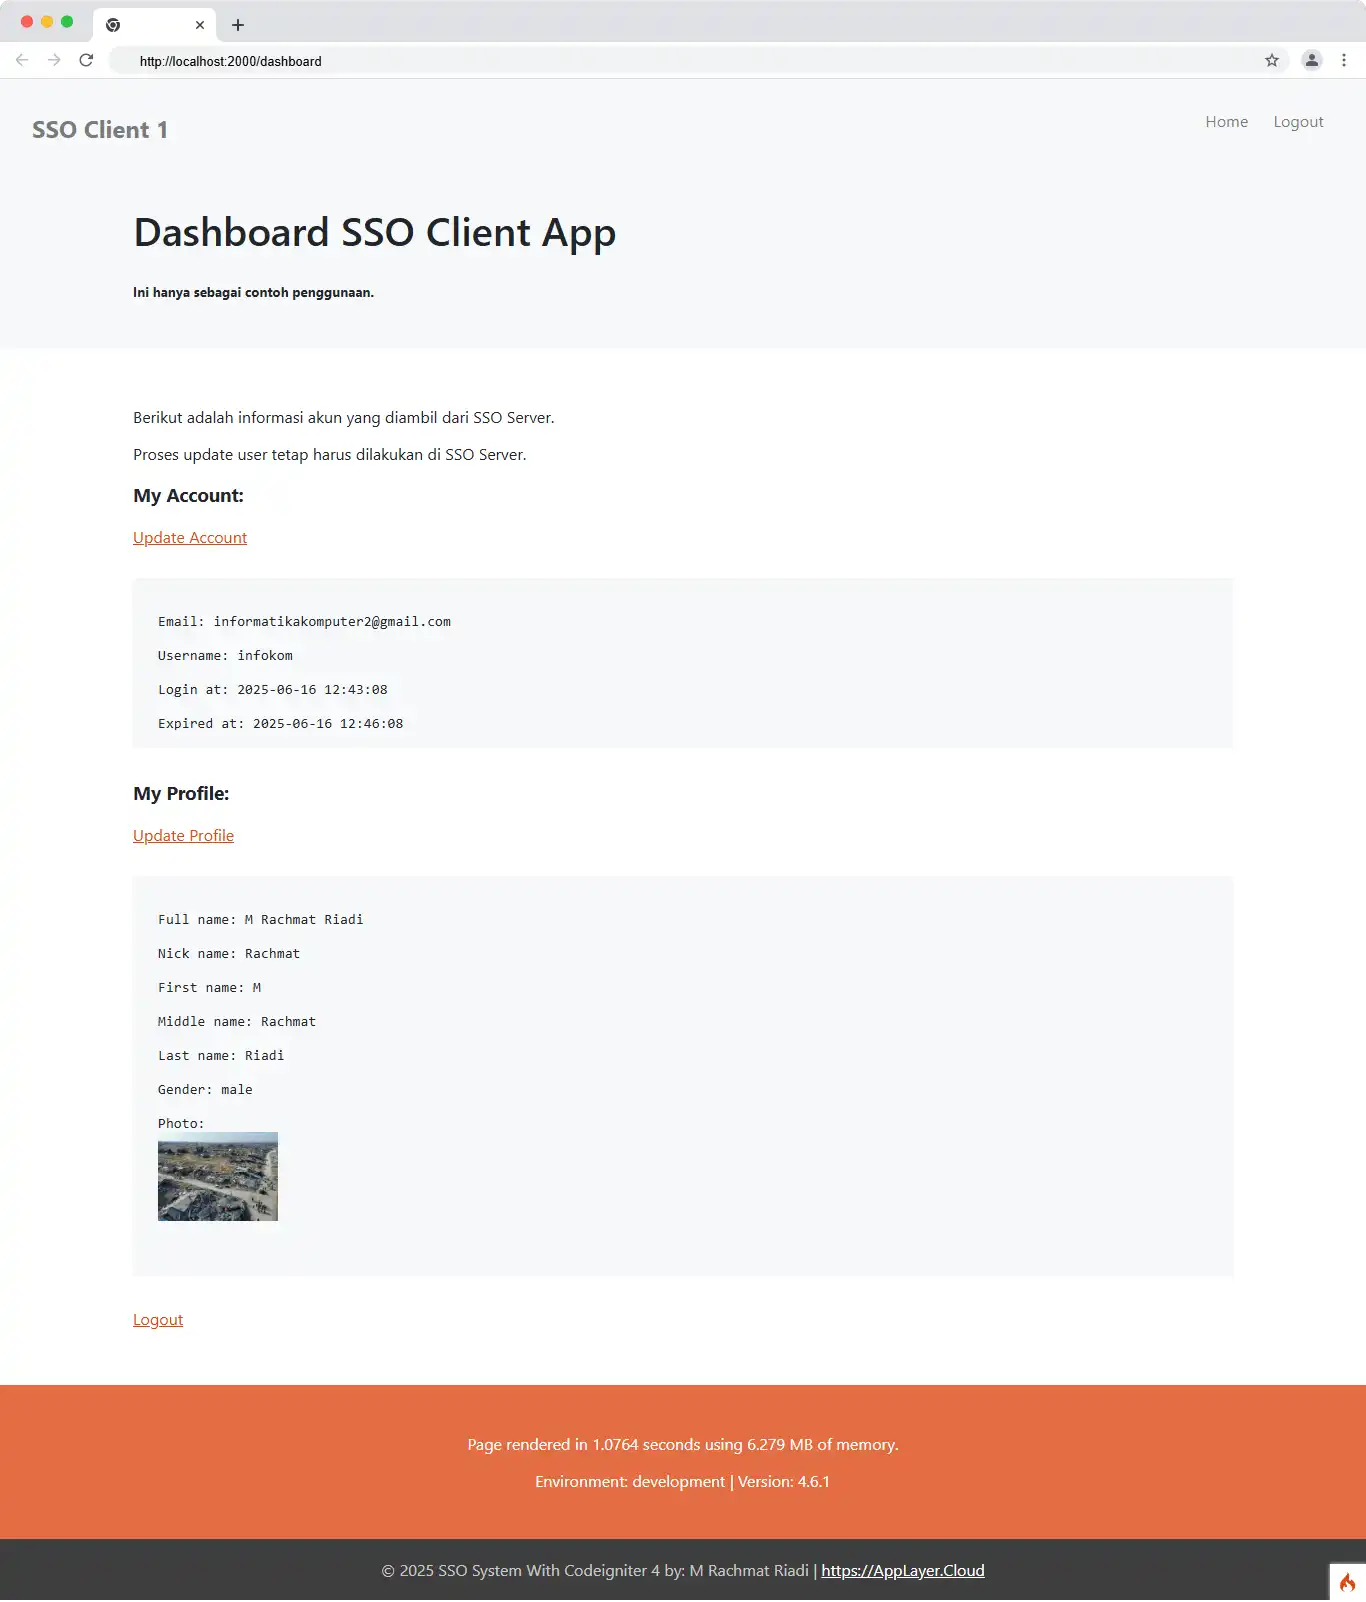Click the Photo: label
The image size is (1366, 1602).
click(x=181, y=1124)
